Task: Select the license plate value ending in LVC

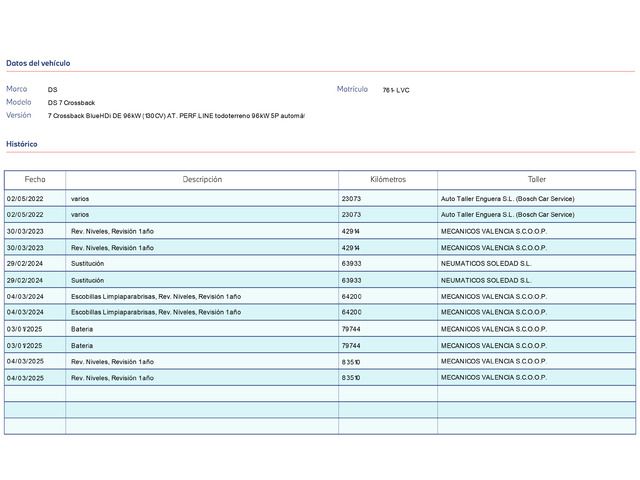Action: [x=396, y=90]
